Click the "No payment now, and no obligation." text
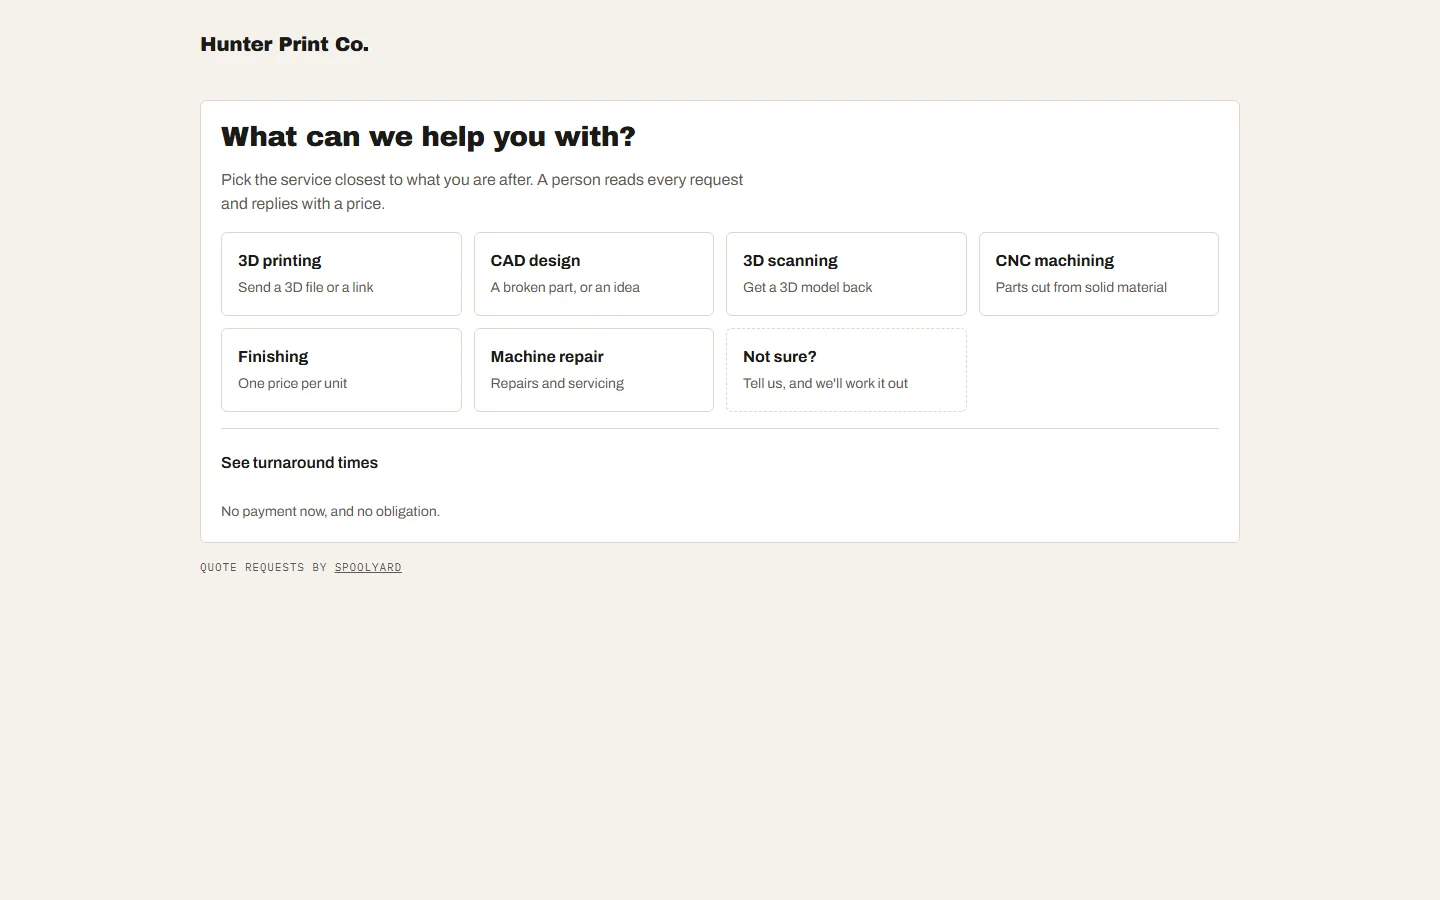 pyautogui.click(x=330, y=511)
